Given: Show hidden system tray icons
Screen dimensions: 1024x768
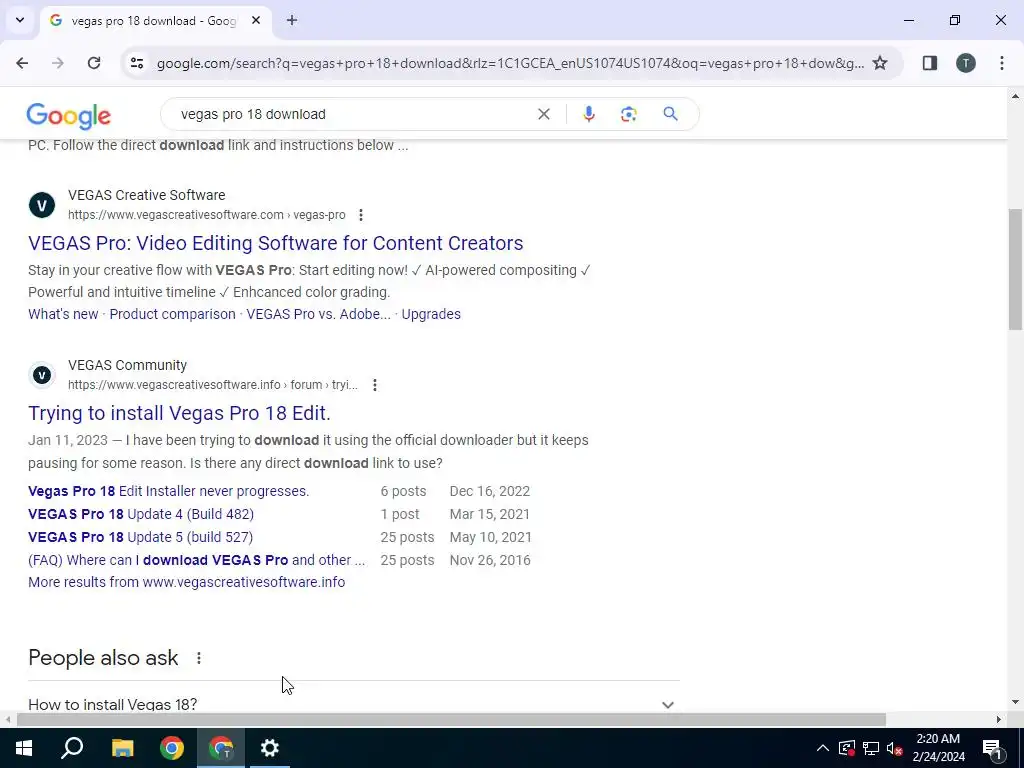Looking at the screenshot, I should click(x=823, y=748).
